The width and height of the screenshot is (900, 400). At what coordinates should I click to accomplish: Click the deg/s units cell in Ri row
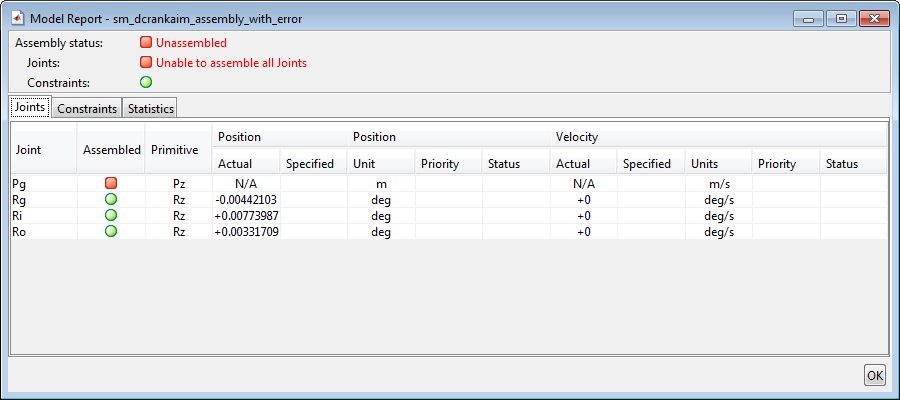pyautogui.click(x=718, y=216)
